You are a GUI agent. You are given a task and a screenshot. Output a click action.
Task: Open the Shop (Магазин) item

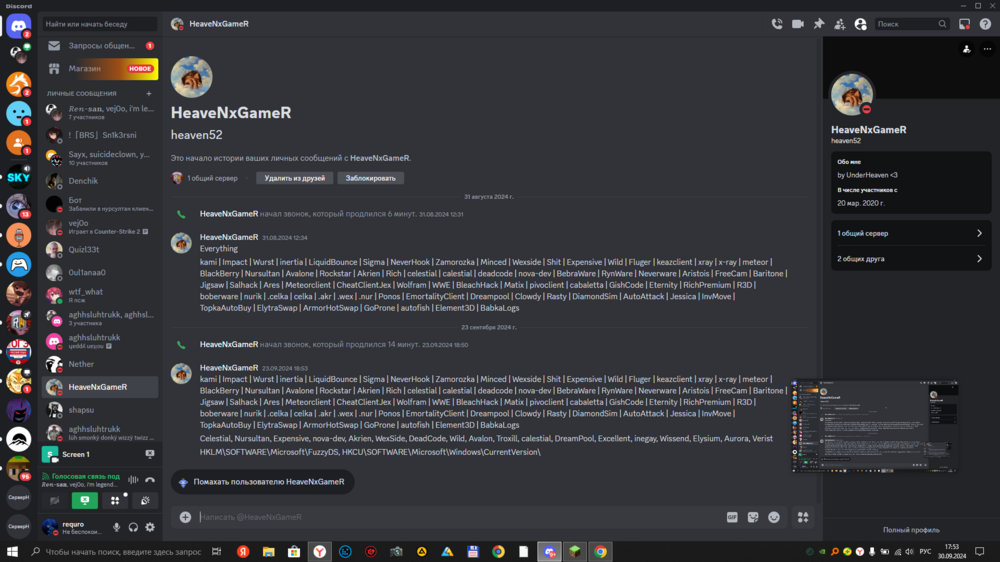click(x=100, y=68)
